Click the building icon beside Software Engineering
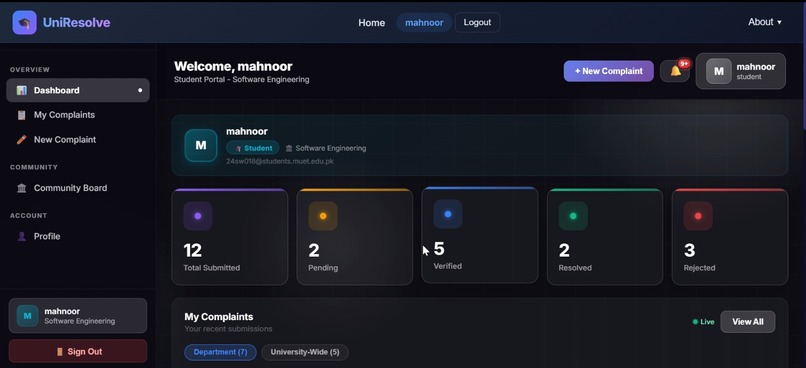Viewport: 806px width, 368px height. [289, 149]
